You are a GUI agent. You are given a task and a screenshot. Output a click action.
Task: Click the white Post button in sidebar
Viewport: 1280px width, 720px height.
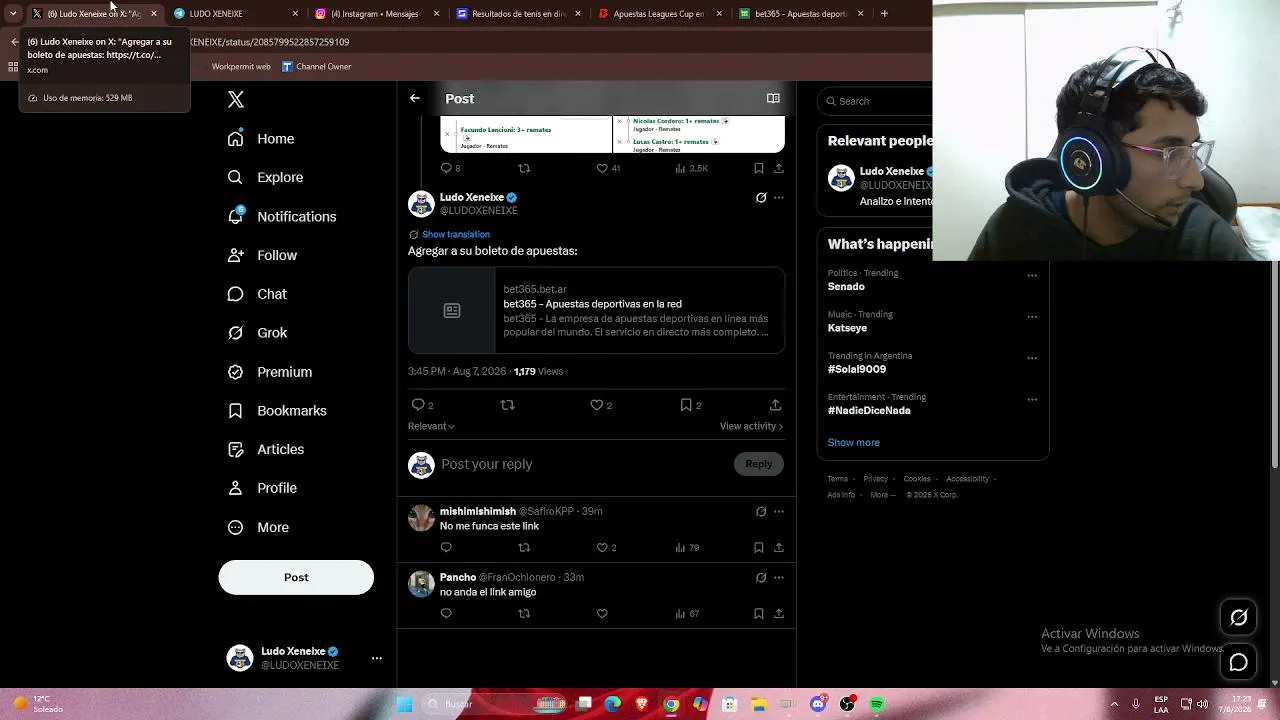click(x=296, y=577)
